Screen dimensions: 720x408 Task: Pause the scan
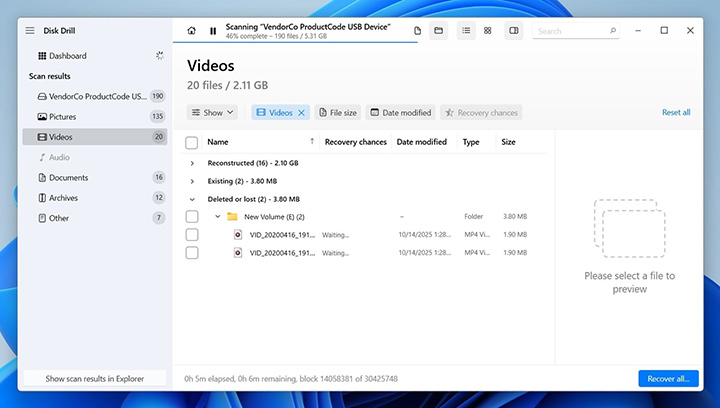click(213, 31)
